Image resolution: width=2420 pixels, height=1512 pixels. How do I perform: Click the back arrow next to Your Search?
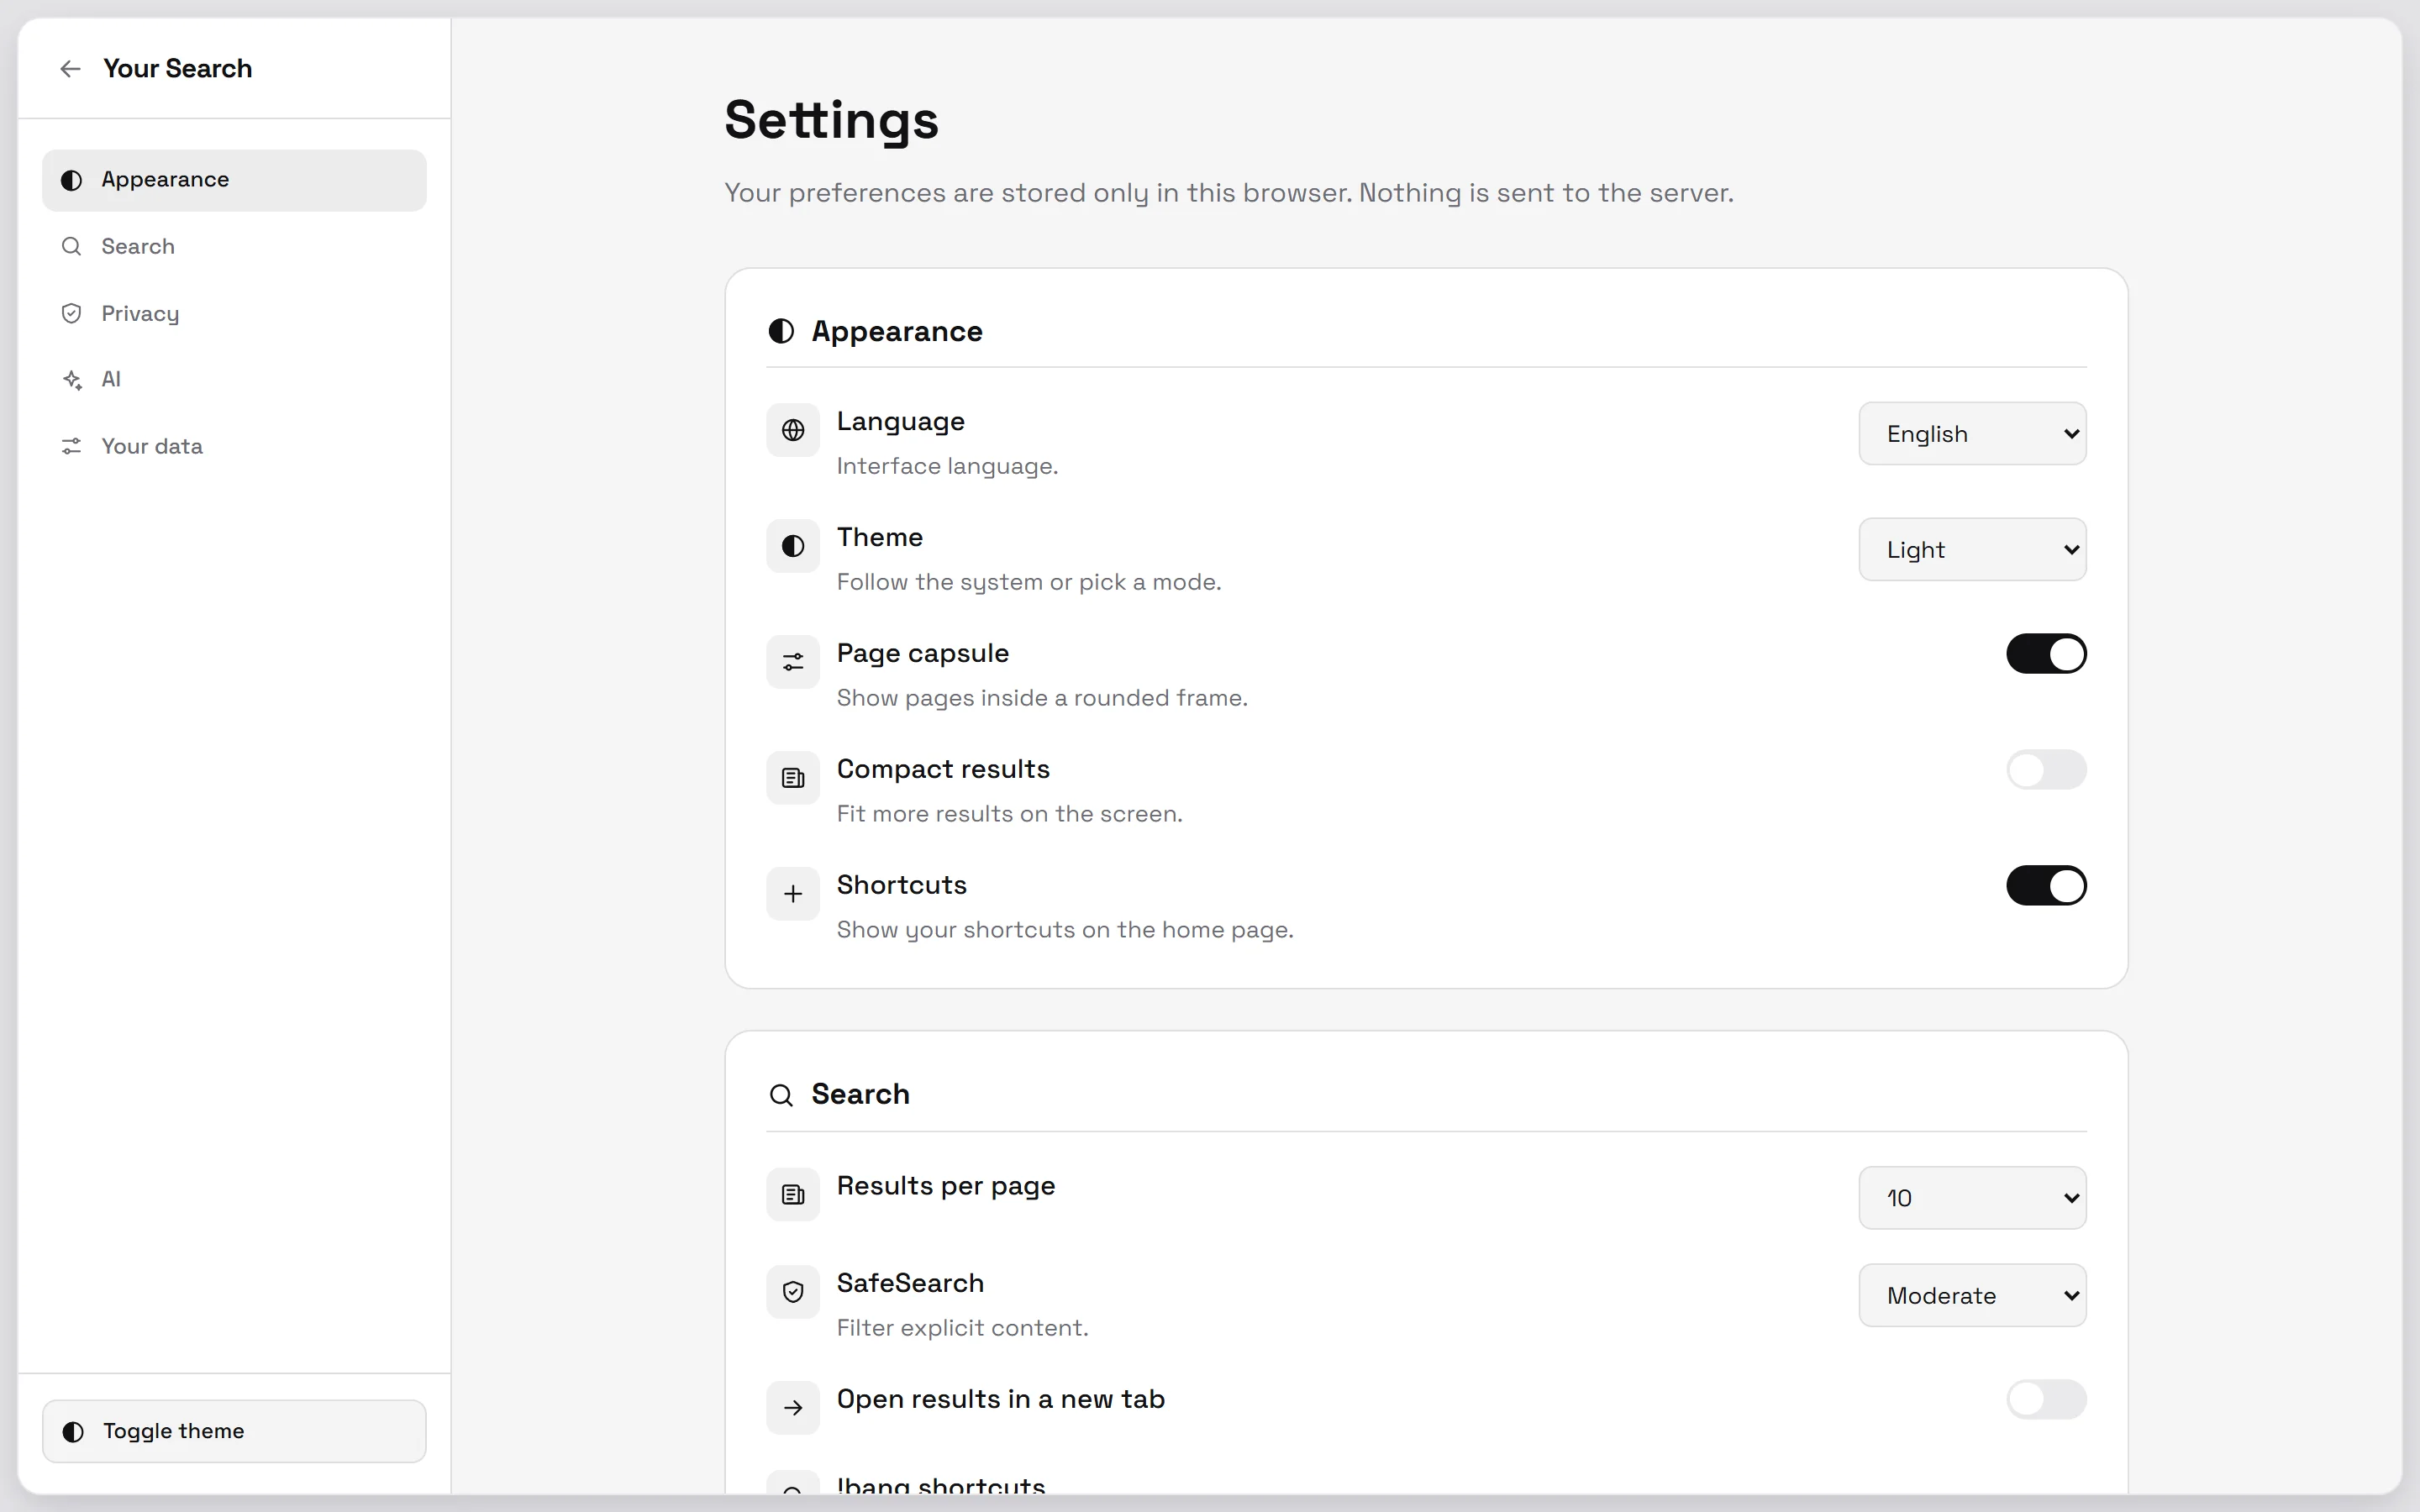[70, 69]
